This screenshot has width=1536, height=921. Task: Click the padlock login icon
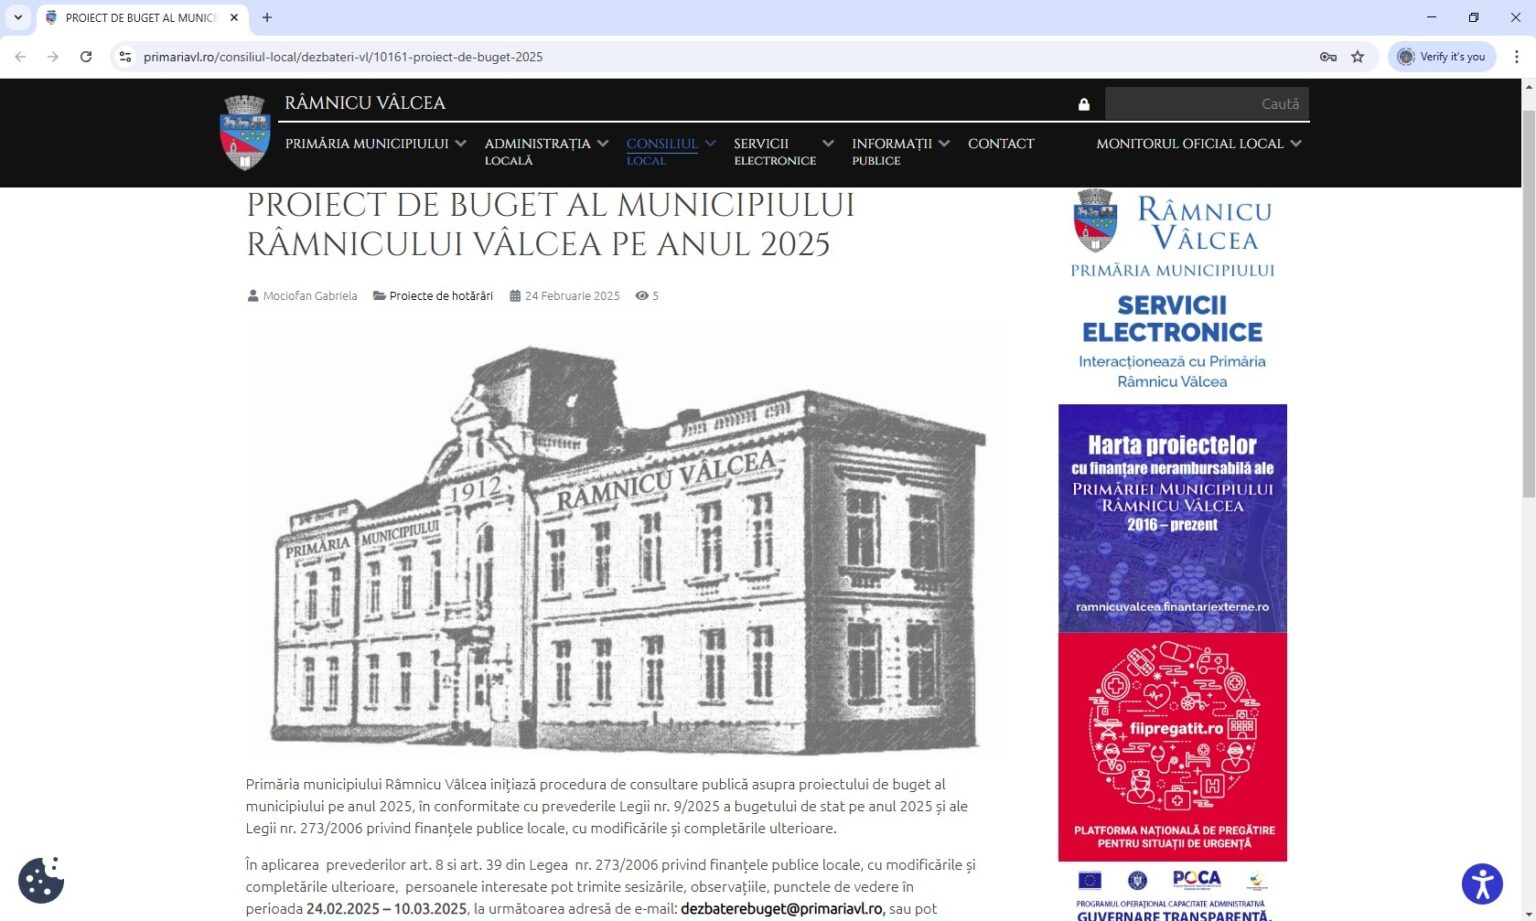pos(1083,104)
